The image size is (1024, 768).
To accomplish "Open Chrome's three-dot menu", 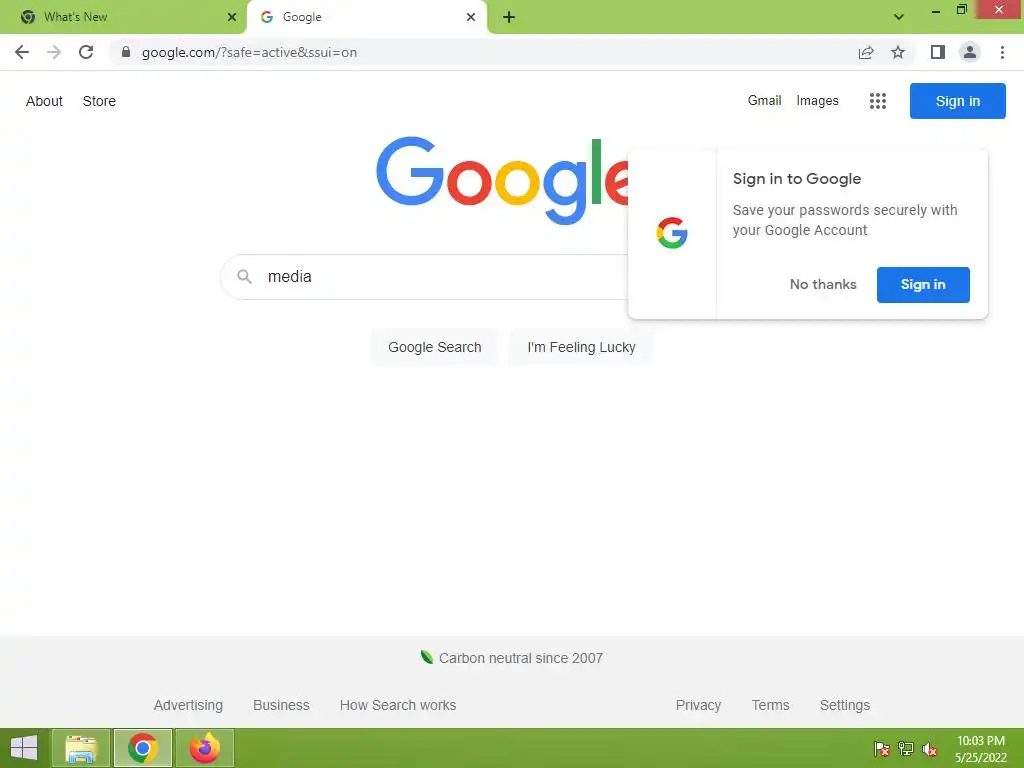I will click(x=1002, y=52).
